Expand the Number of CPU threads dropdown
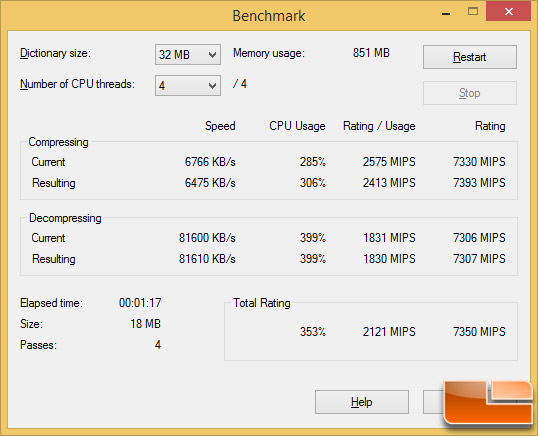Screen dimensions: 538x436 pos(188,85)
